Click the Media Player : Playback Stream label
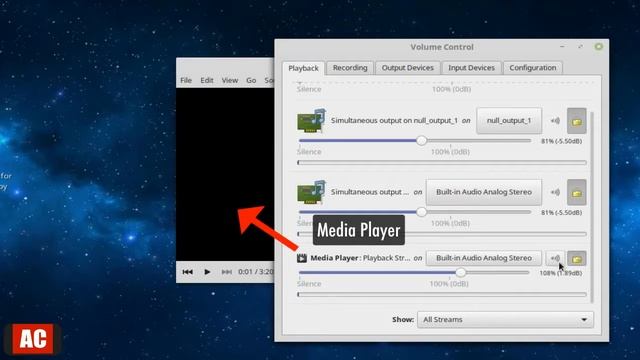This screenshot has height=360, width=640. 360,258
